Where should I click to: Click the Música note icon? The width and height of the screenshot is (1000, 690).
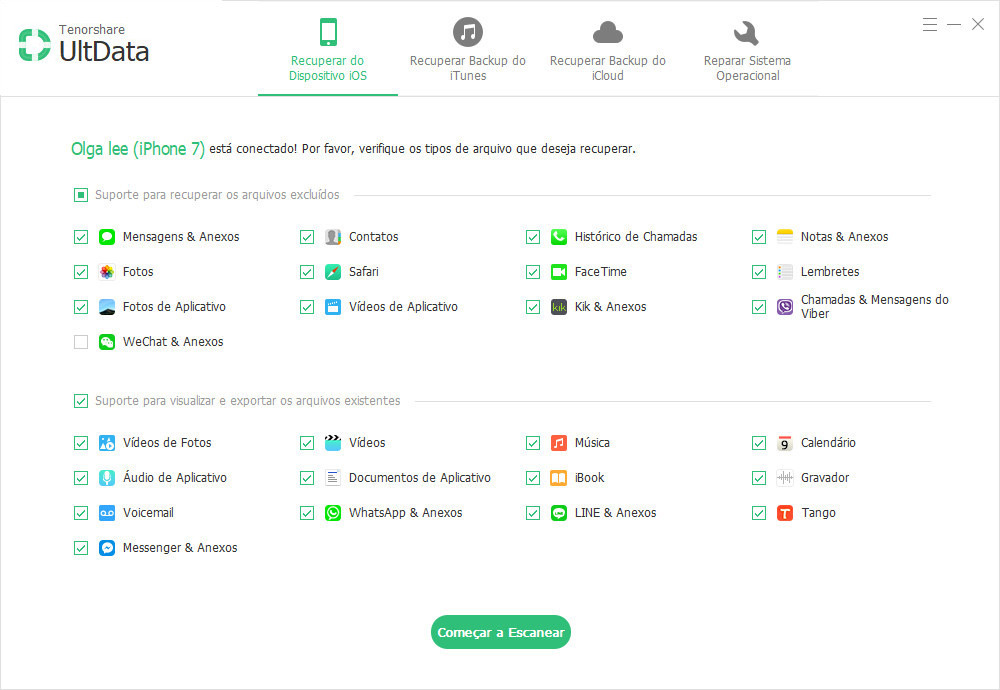(x=559, y=443)
